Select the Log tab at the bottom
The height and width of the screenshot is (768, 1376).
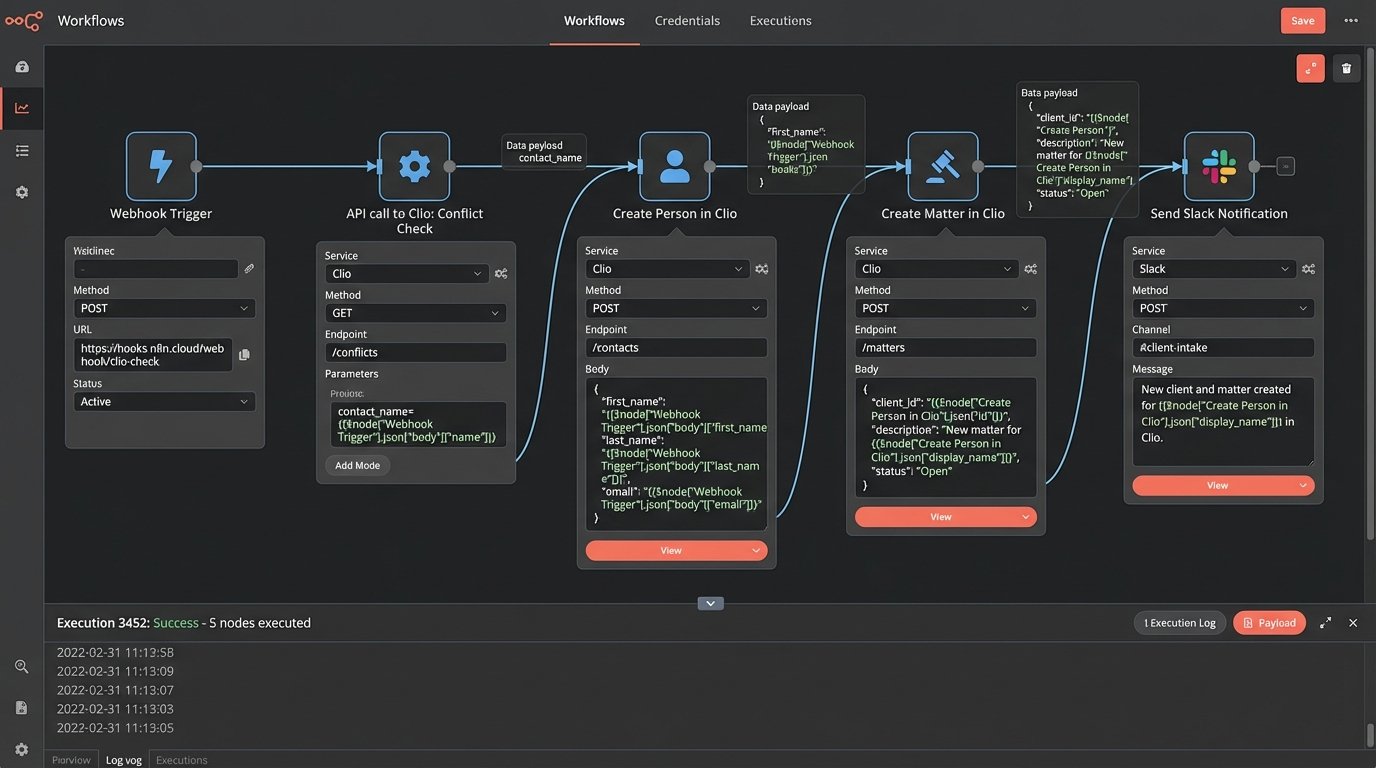123,759
